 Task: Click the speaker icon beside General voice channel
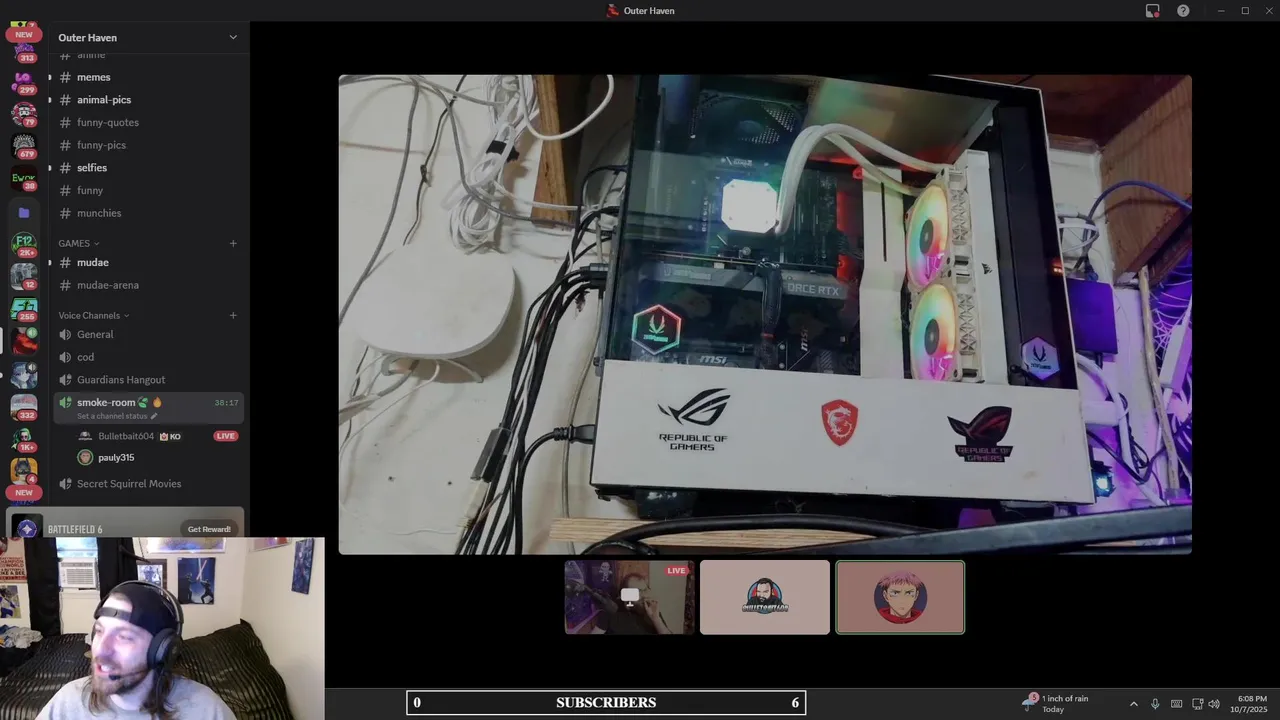tap(65, 334)
